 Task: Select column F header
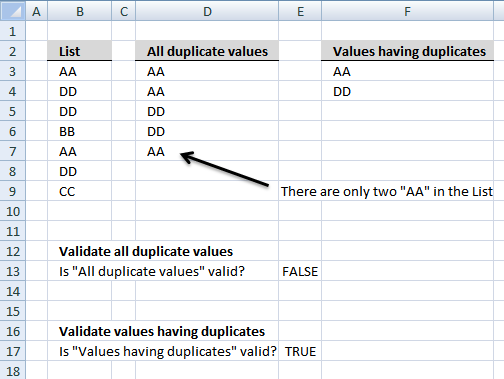coord(407,11)
